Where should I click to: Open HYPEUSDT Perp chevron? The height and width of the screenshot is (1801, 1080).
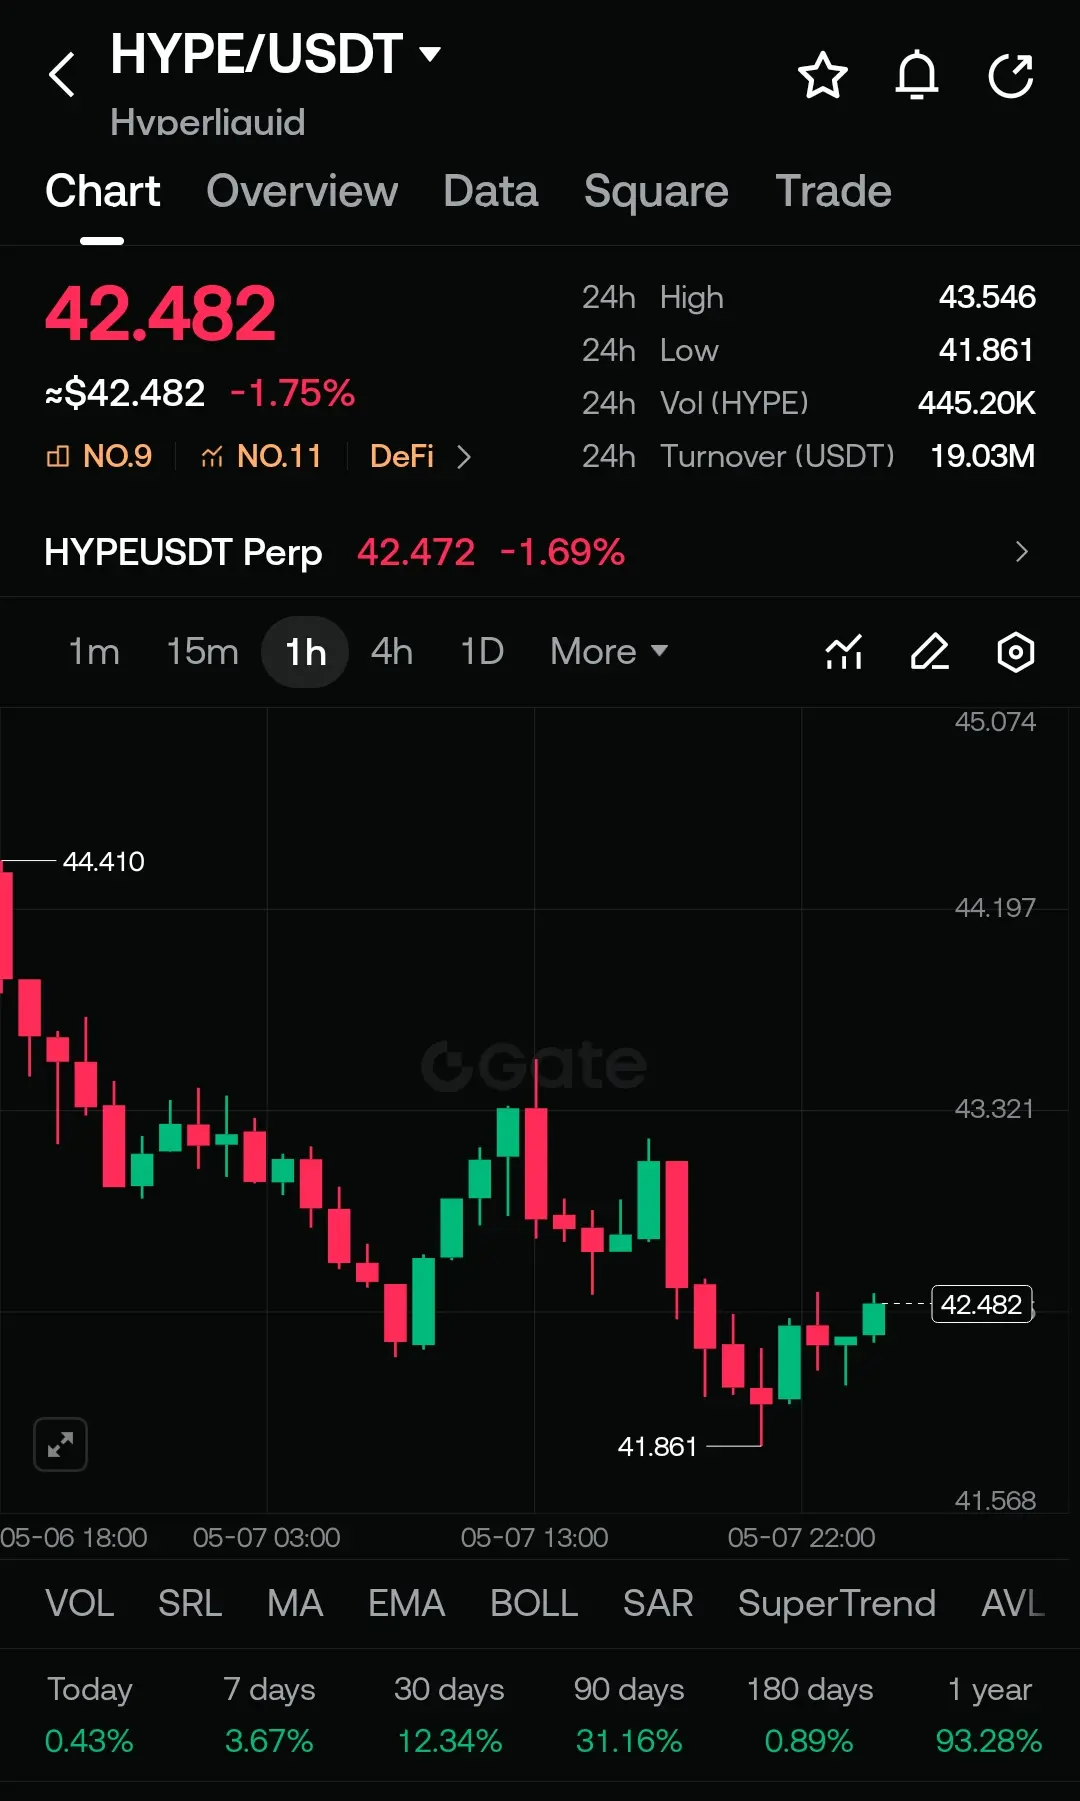(x=1021, y=552)
